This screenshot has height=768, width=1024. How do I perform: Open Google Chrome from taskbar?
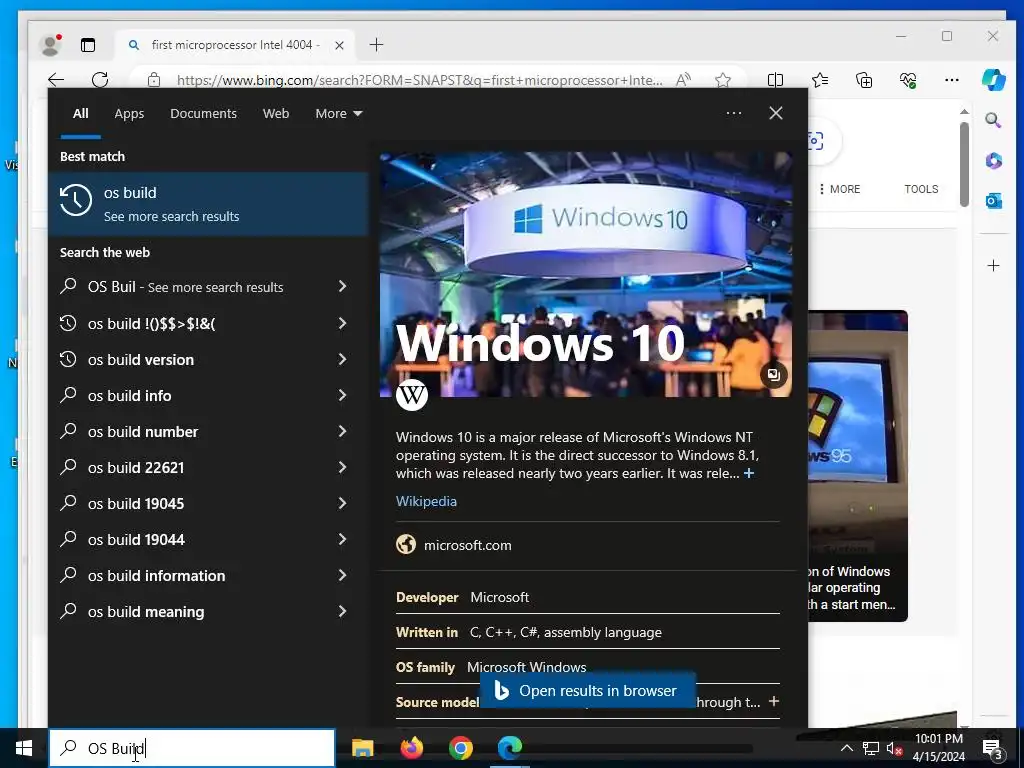[x=460, y=748]
